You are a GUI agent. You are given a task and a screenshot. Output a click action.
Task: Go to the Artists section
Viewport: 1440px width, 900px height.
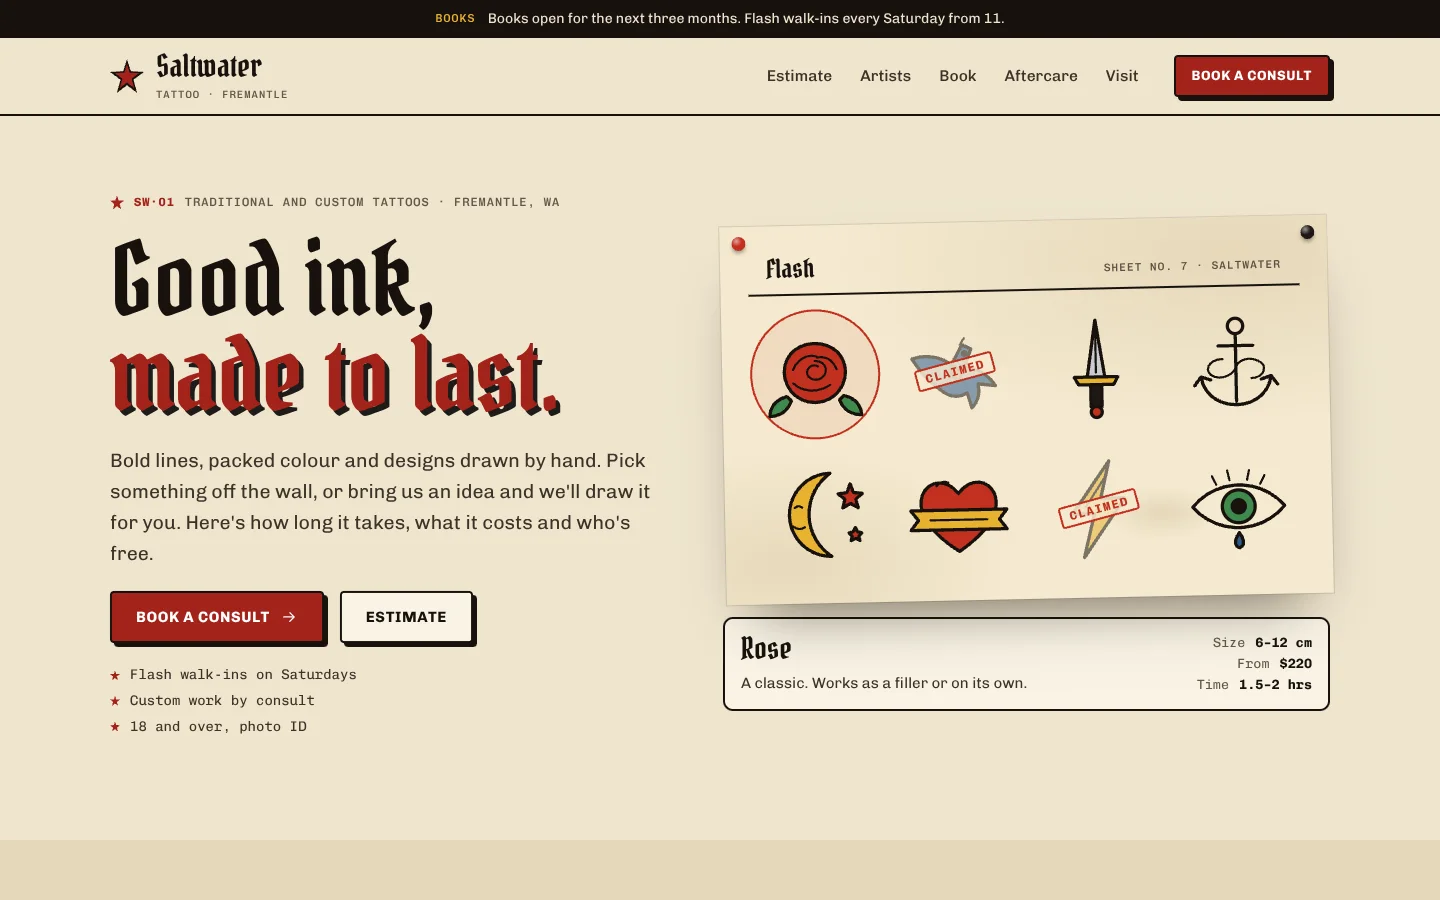885,76
